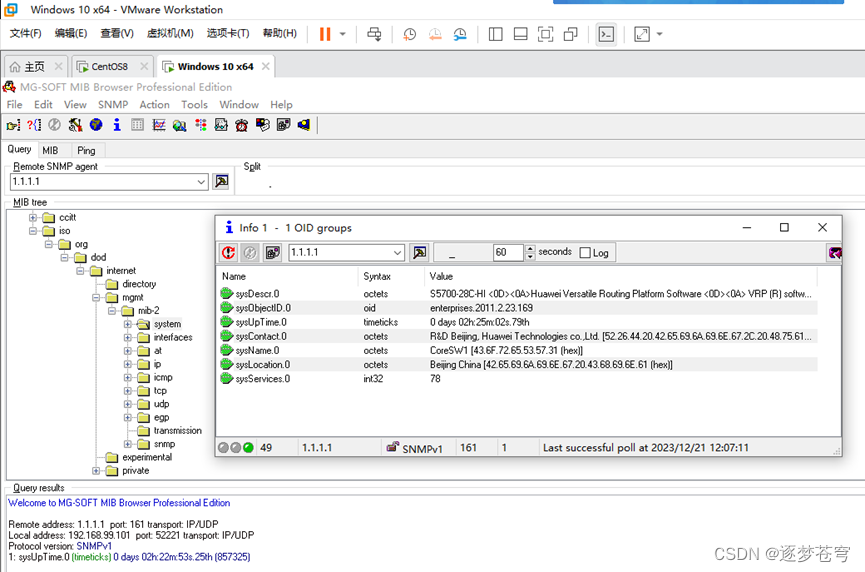
Task: Click the agent profiles toolbar icon
Action: click(x=284, y=125)
